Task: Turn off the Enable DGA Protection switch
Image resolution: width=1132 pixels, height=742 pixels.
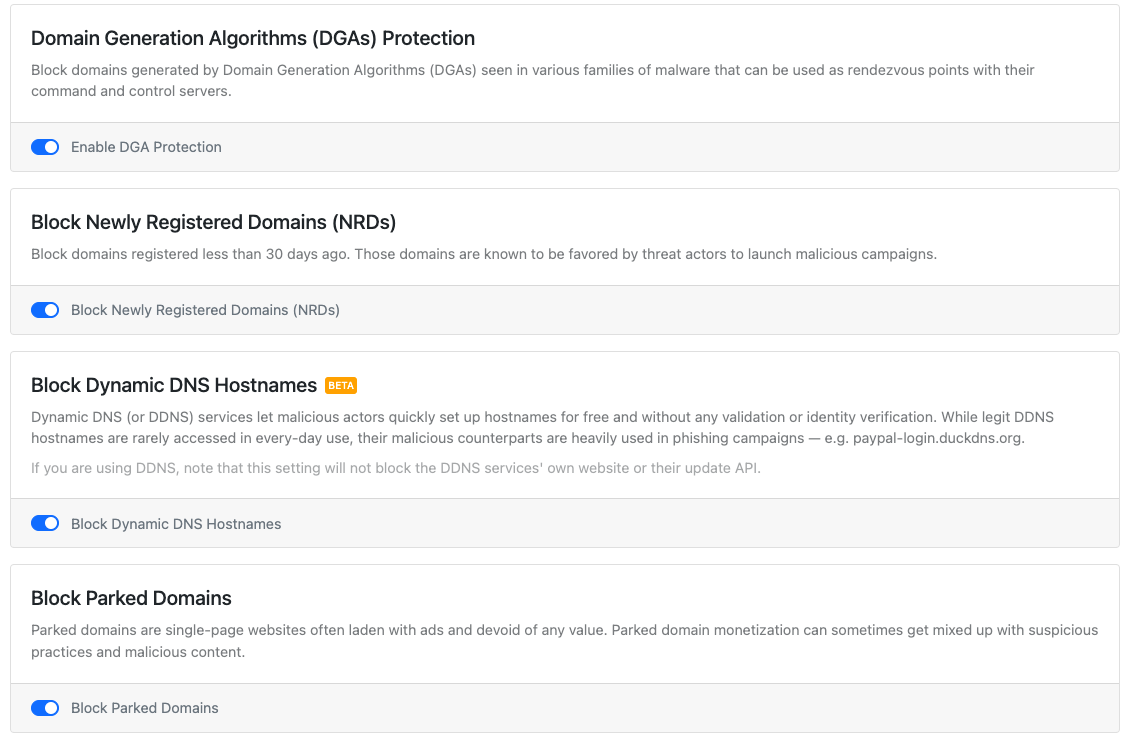Action: pyautogui.click(x=45, y=147)
